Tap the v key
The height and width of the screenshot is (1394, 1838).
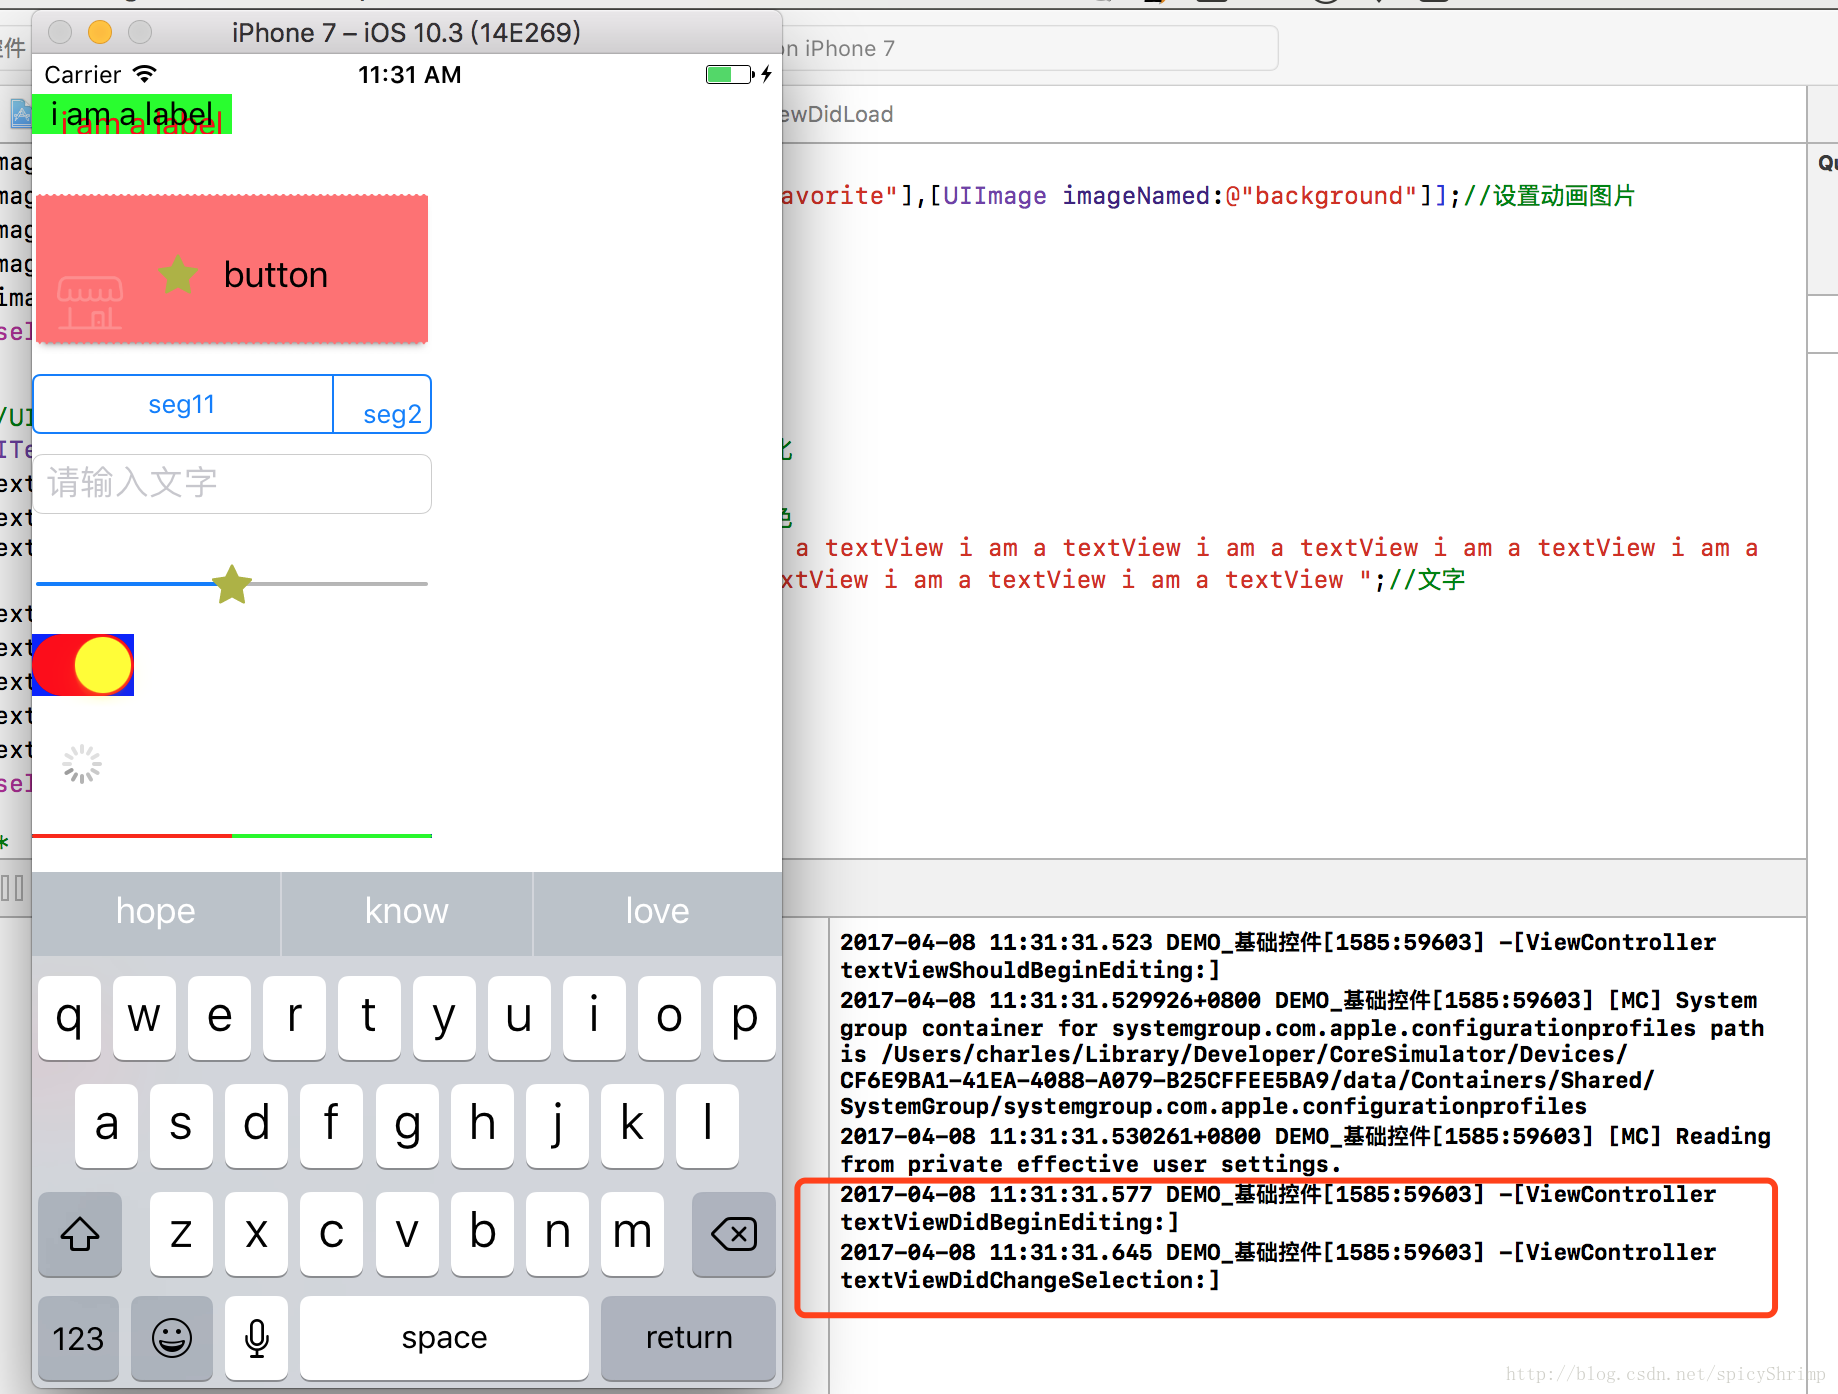[407, 1233]
